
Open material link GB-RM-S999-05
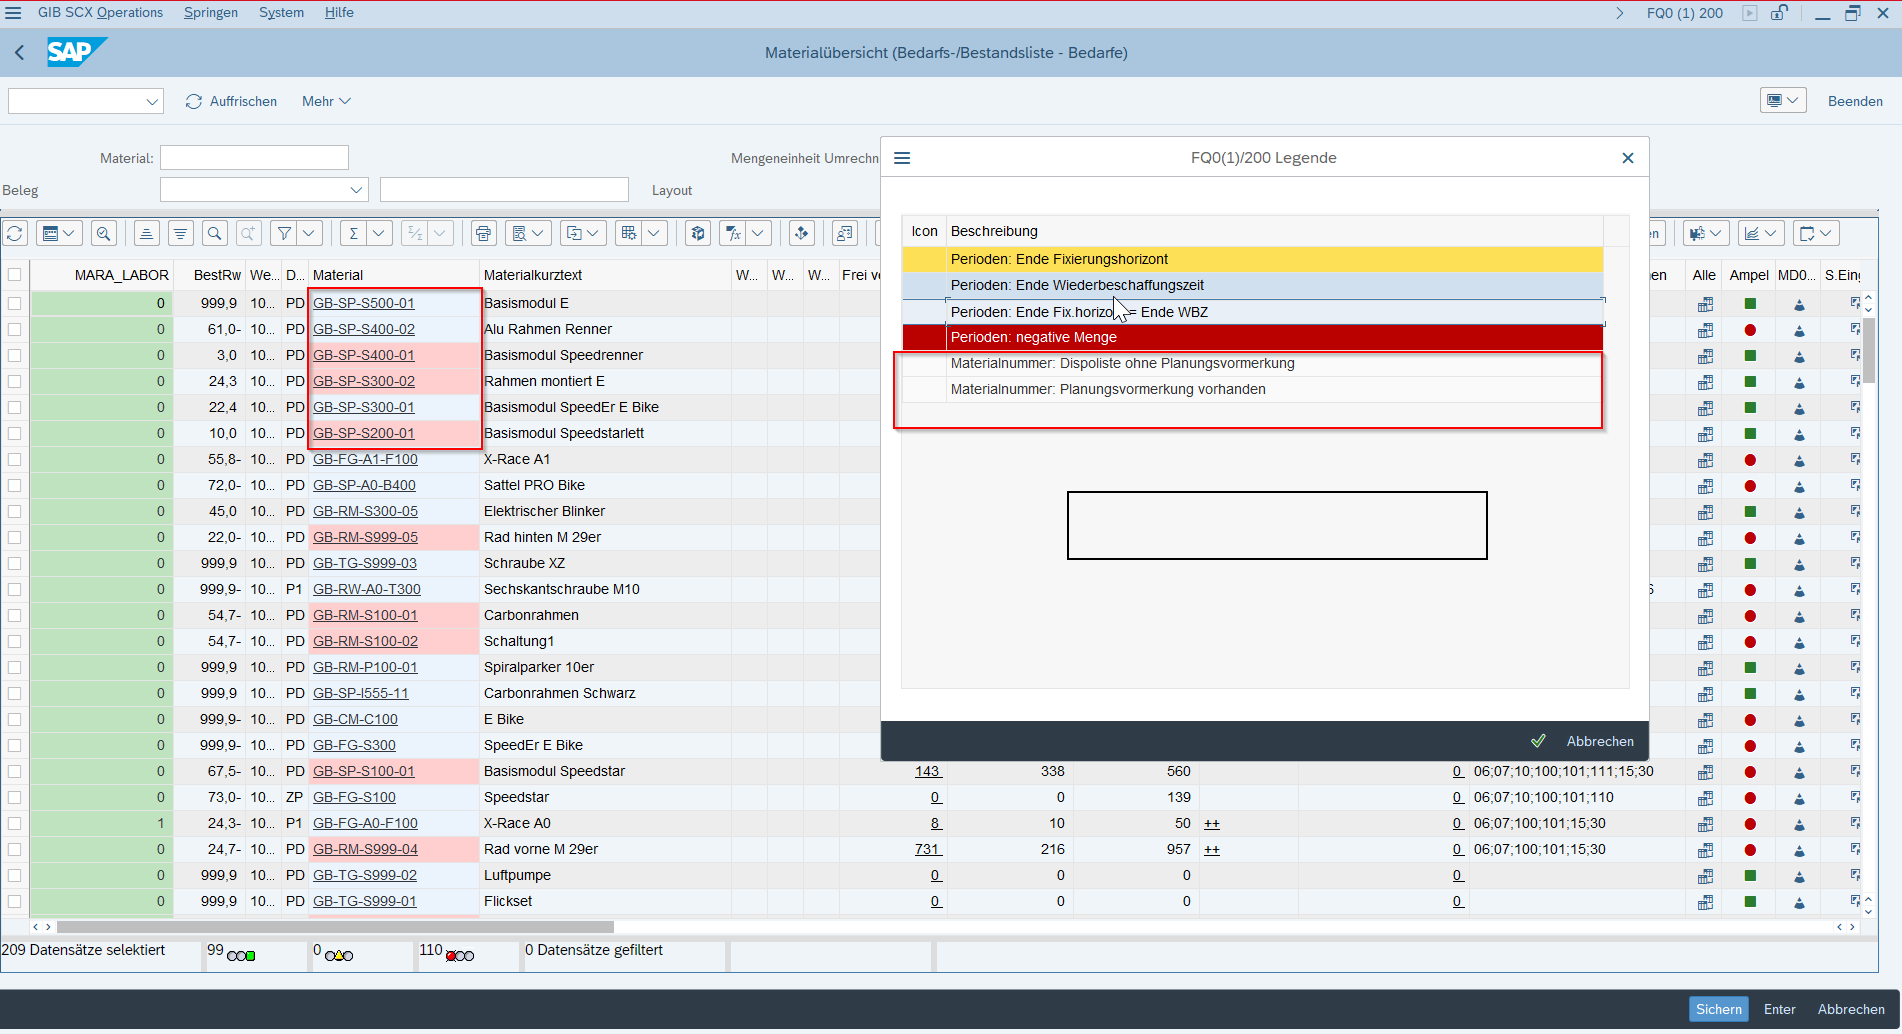[365, 537]
